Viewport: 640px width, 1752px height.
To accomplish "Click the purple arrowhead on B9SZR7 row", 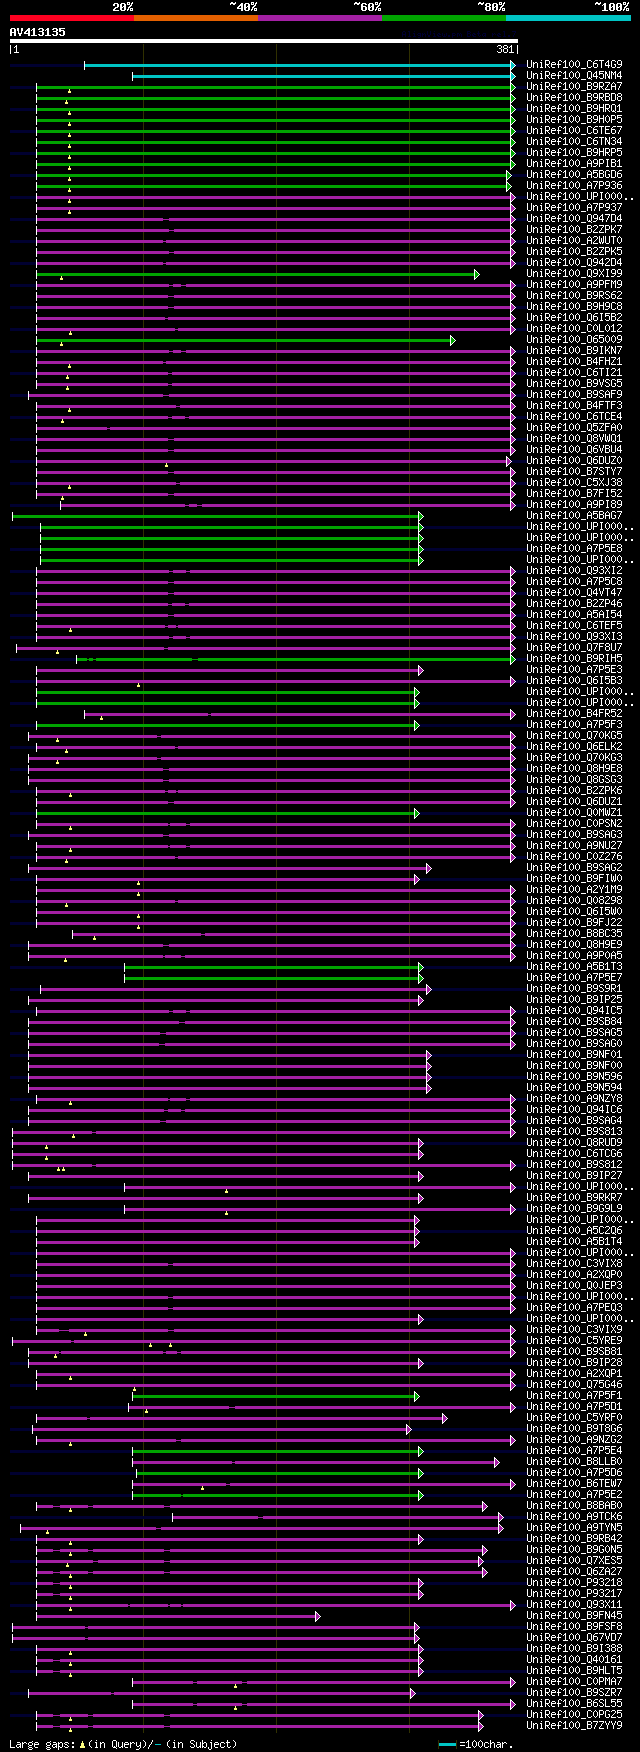I will coord(413,1693).
